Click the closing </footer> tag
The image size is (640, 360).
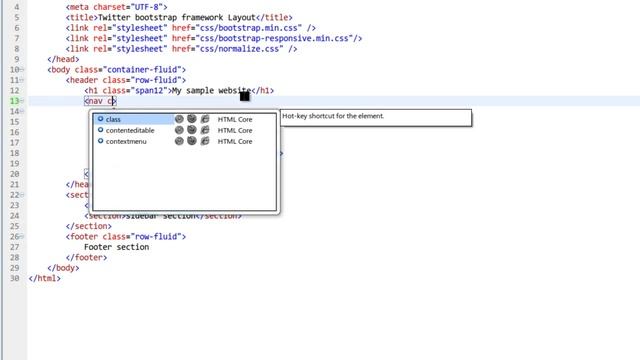(87, 258)
